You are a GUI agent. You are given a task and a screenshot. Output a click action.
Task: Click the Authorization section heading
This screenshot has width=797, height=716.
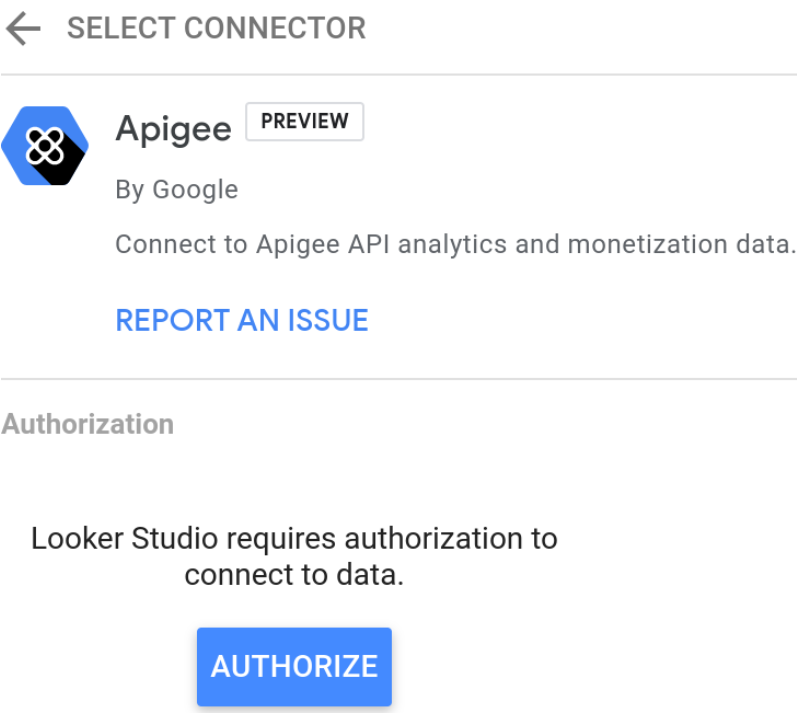[x=88, y=424]
